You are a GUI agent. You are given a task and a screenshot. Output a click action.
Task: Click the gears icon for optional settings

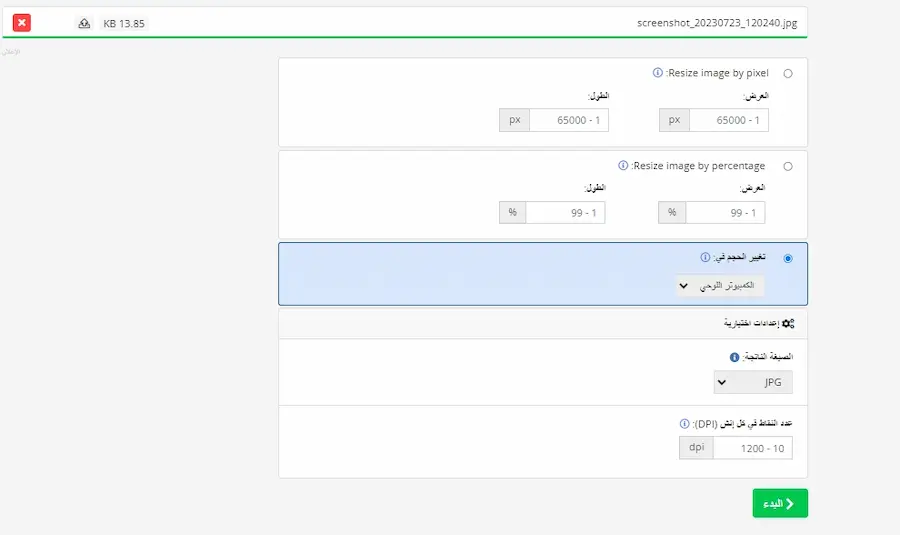point(789,323)
